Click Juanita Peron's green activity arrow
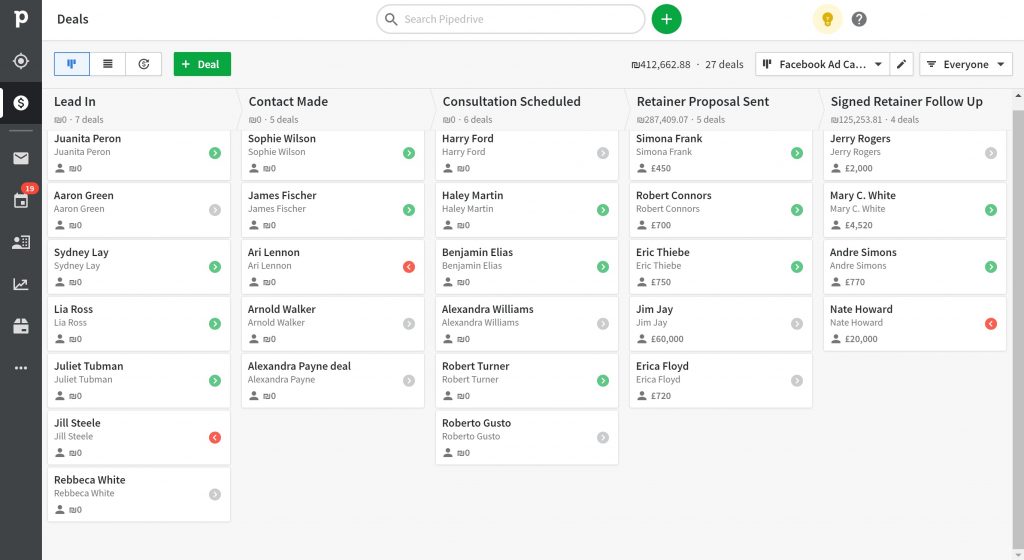The height and width of the screenshot is (560, 1024). (215, 153)
